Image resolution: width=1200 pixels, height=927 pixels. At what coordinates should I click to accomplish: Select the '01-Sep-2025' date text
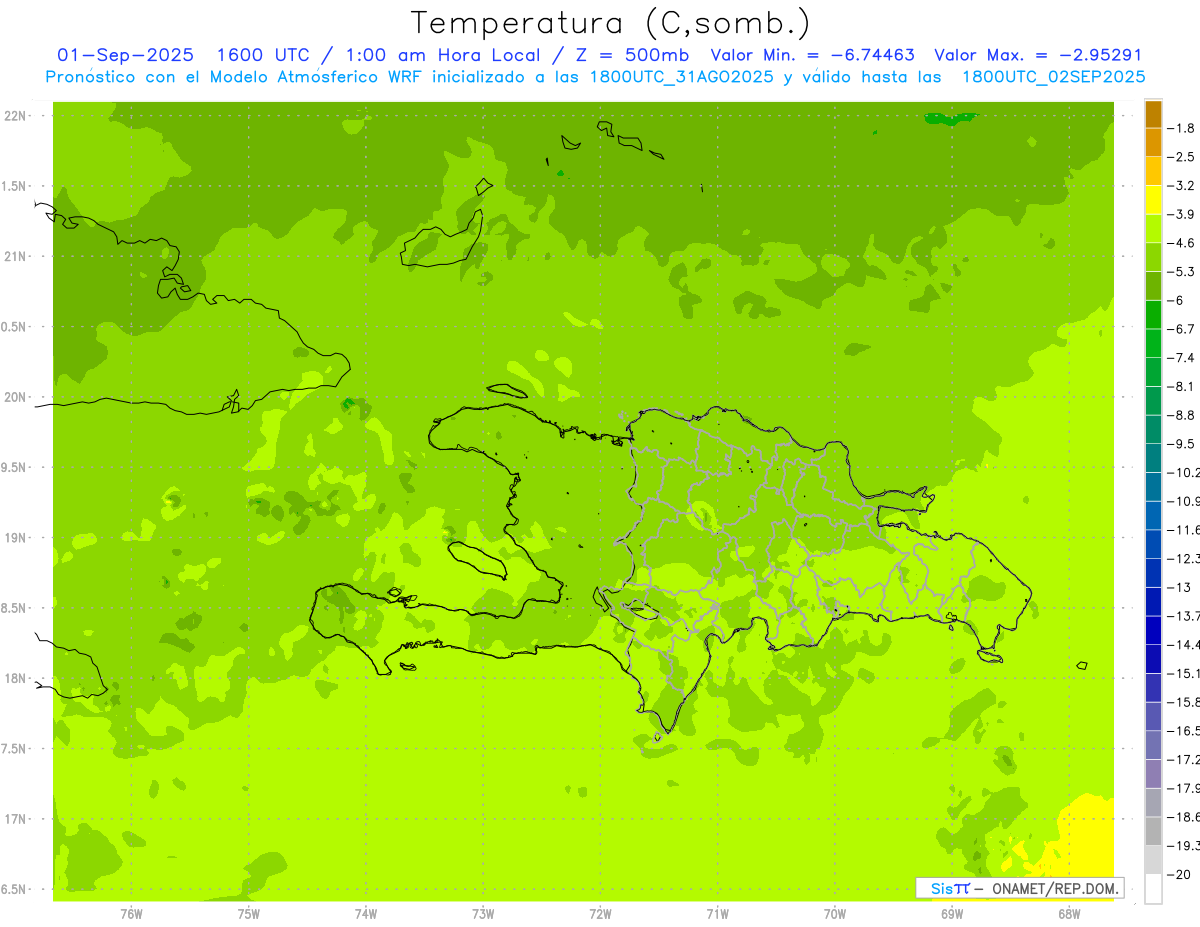pos(126,55)
